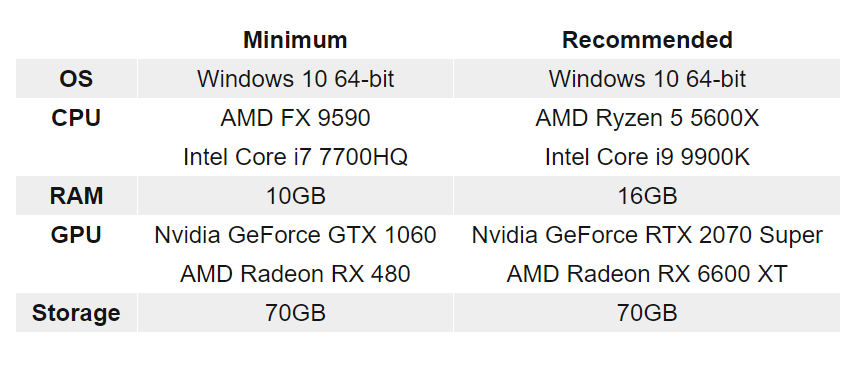Select the Storage row label

pos(76,313)
